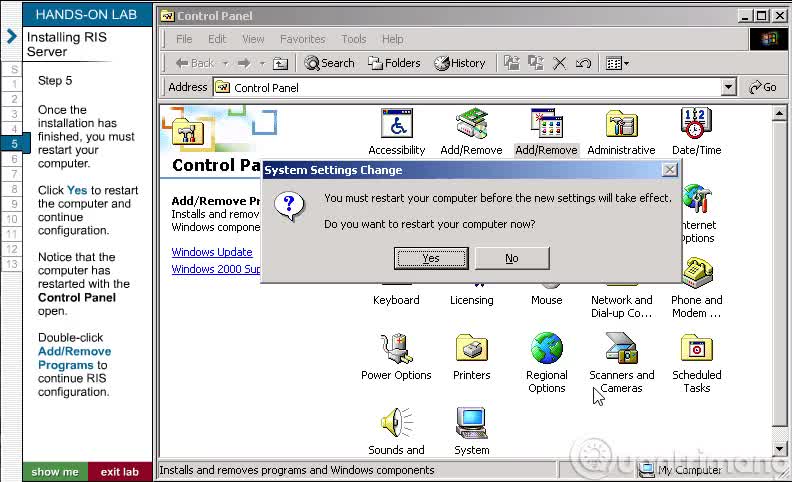Jump to lab step 1
The width and height of the screenshot is (792, 482).
coord(14,84)
